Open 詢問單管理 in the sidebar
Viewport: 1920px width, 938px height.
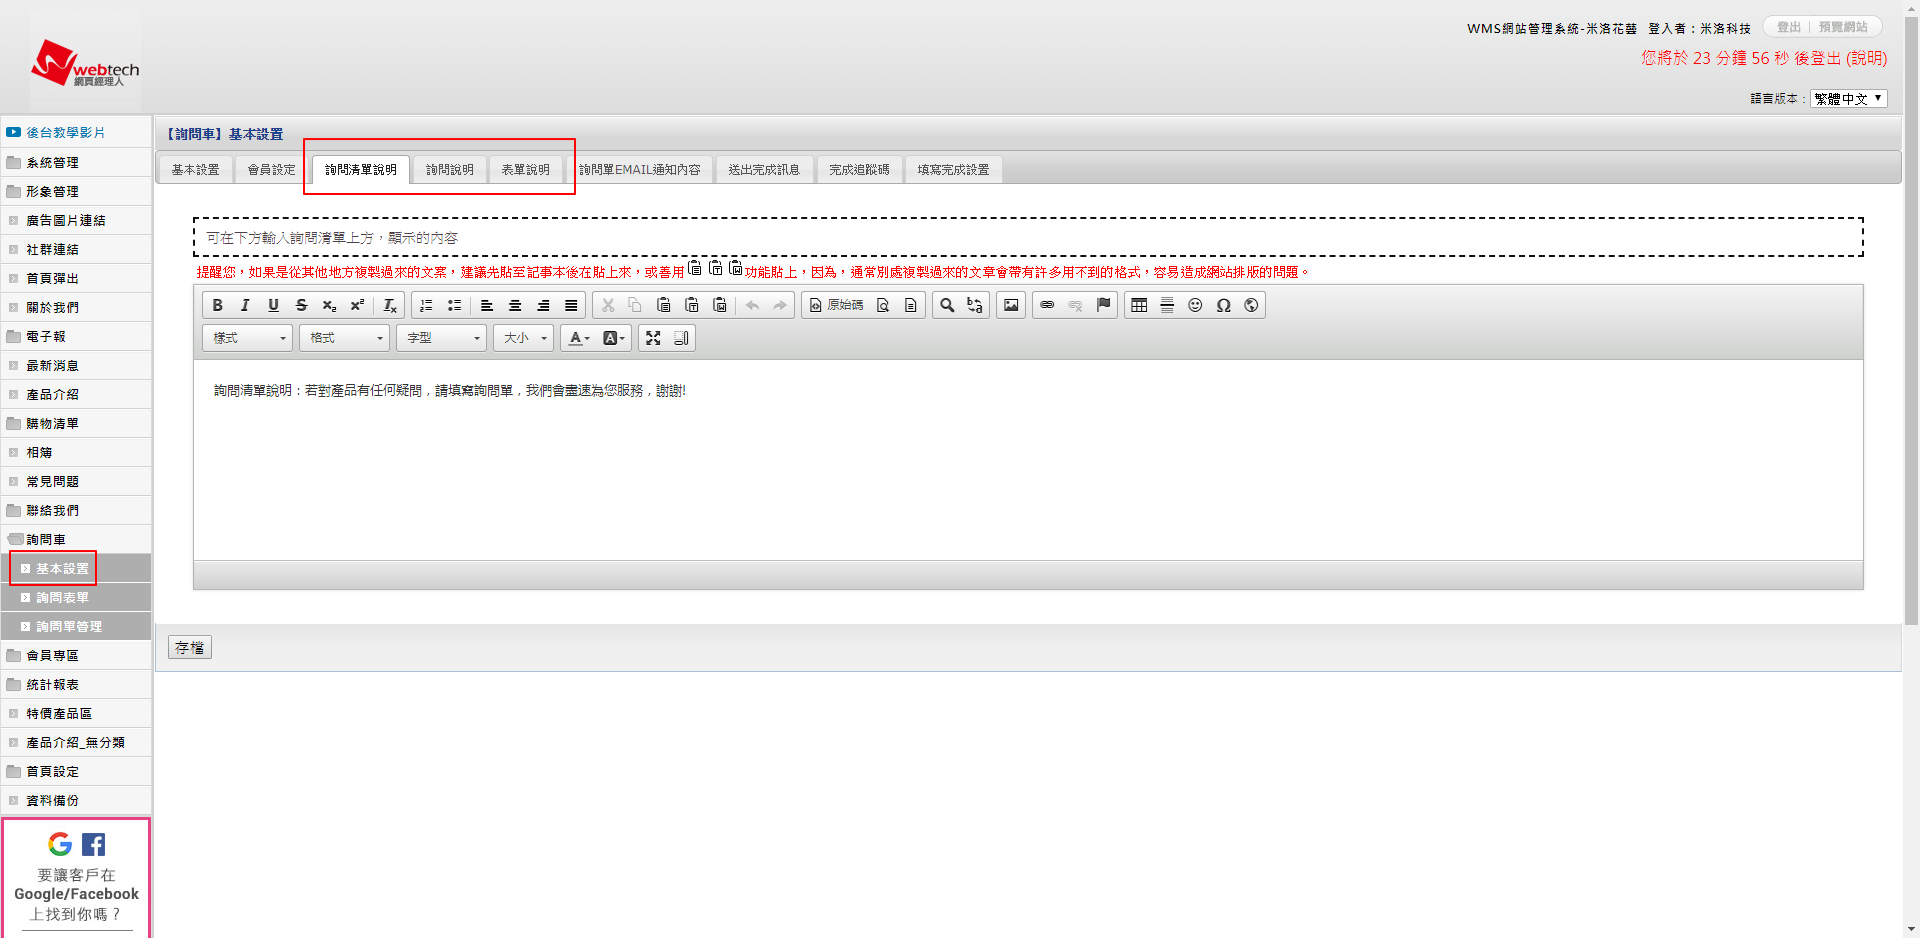tap(69, 627)
